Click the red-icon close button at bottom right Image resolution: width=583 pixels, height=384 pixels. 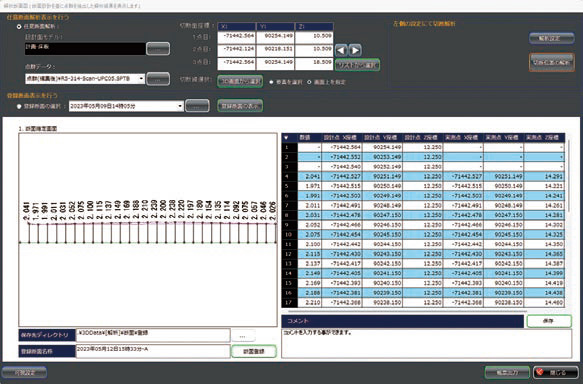555,372
